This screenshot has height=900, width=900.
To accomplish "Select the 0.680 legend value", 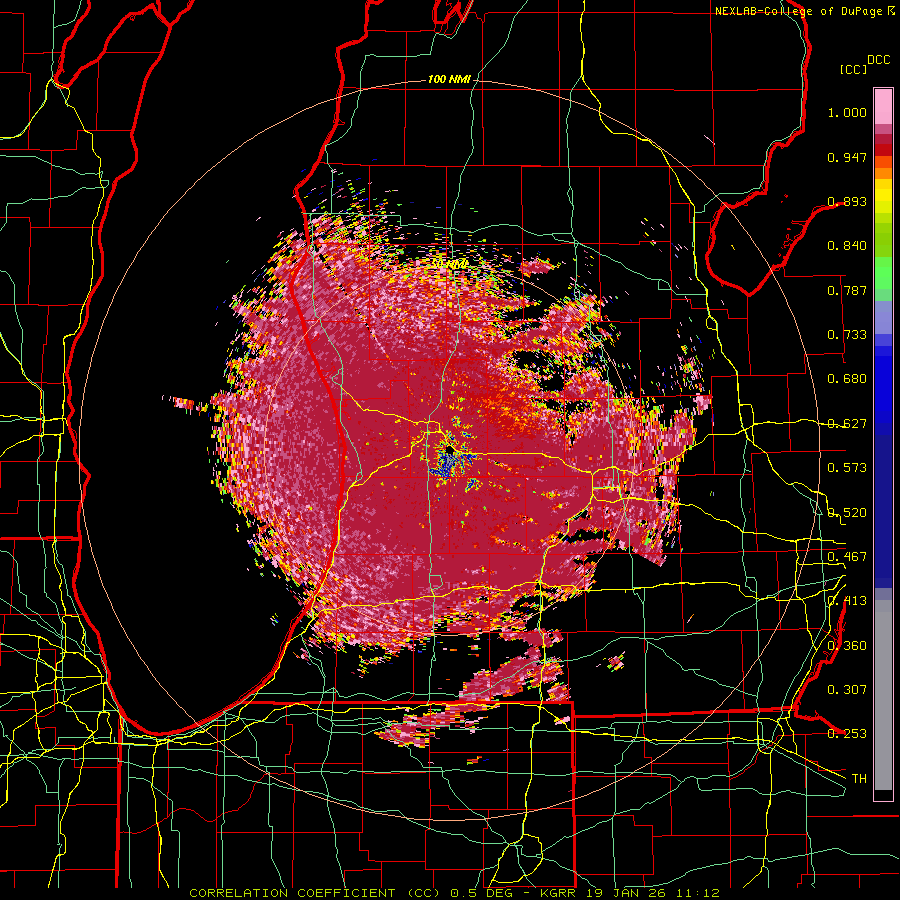I will pos(847,379).
